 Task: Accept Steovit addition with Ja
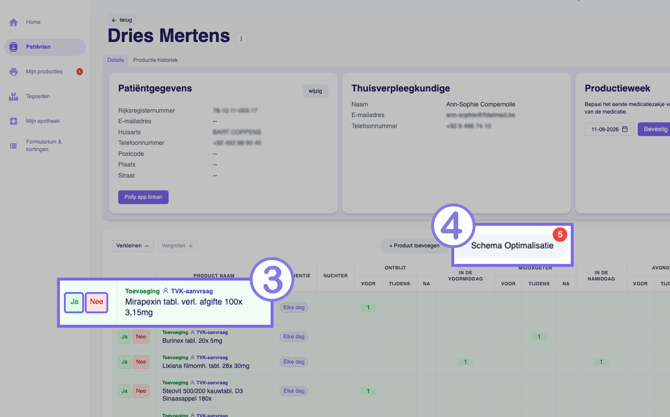click(124, 391)
